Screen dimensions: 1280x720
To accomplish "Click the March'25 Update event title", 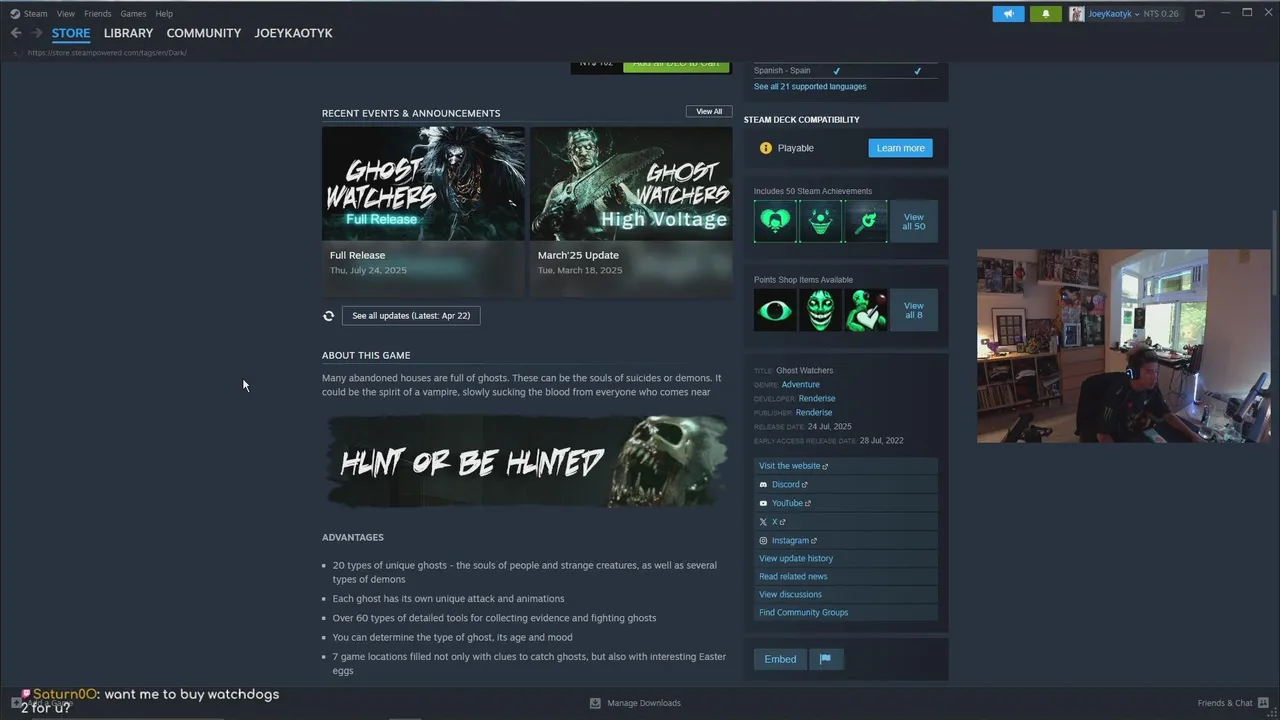I will point(578,255).
